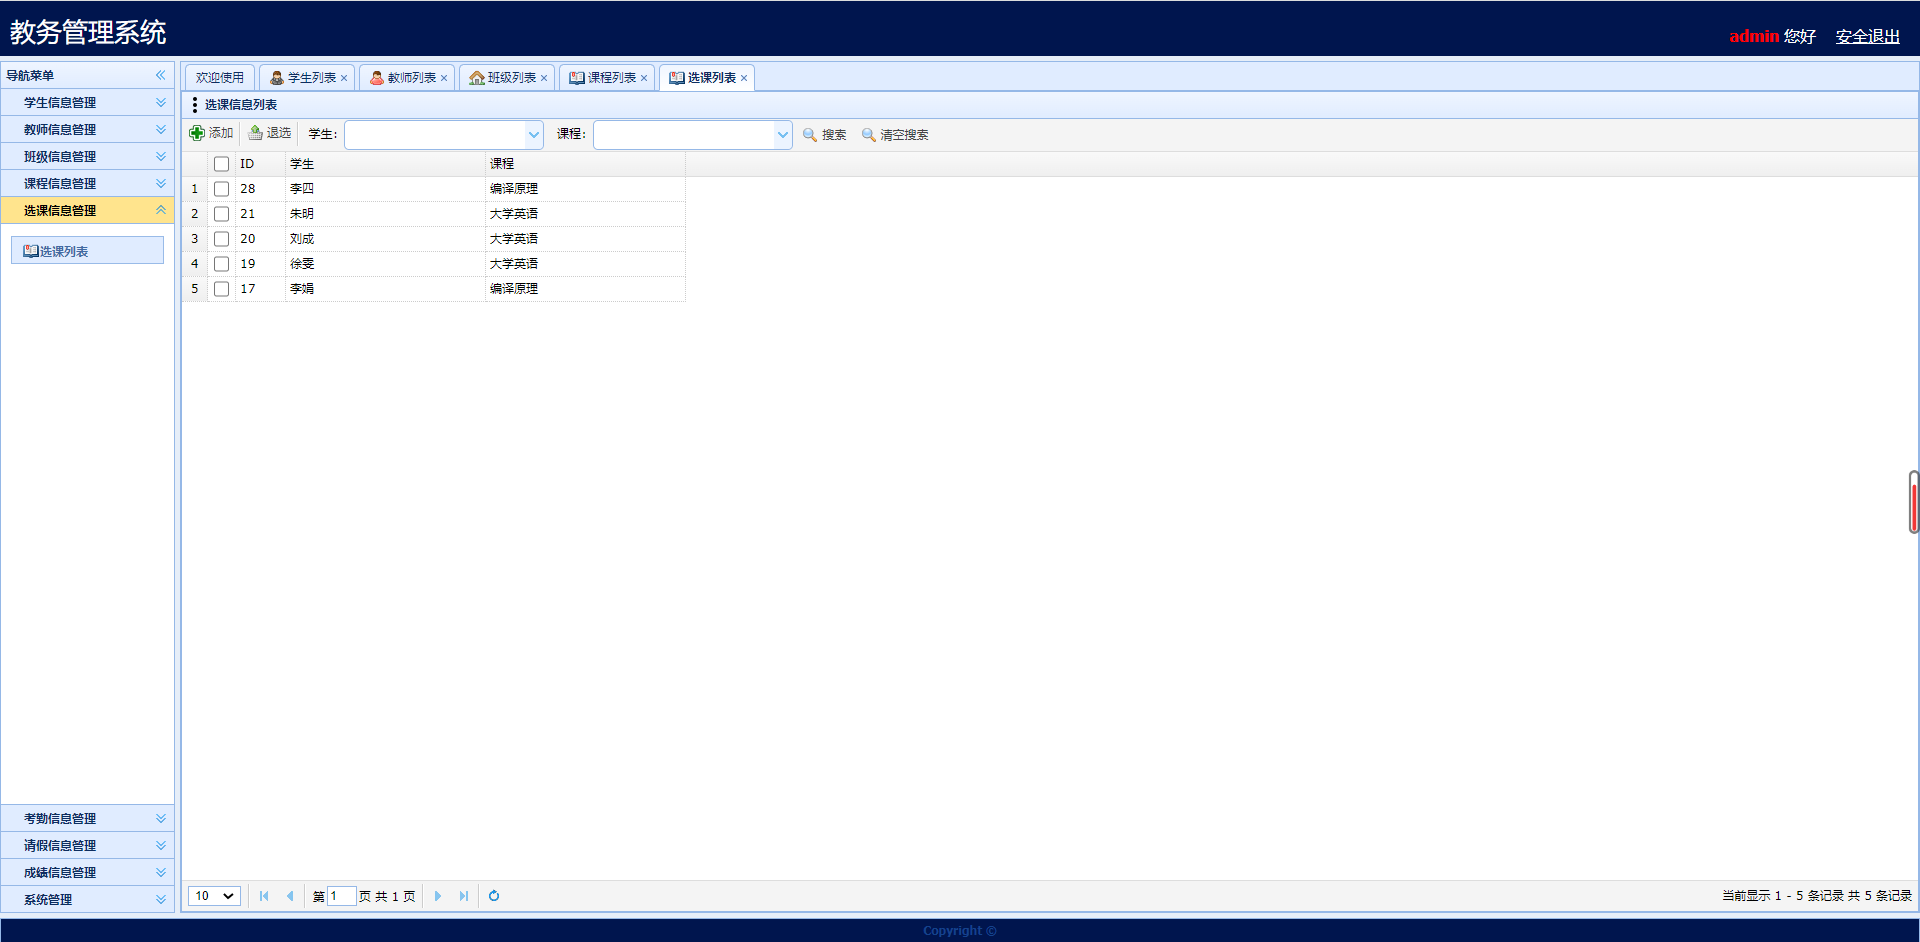Viewport: 1920px width, 942px height.
Task: Click the 搜索 button label
Action: [834, 135]
